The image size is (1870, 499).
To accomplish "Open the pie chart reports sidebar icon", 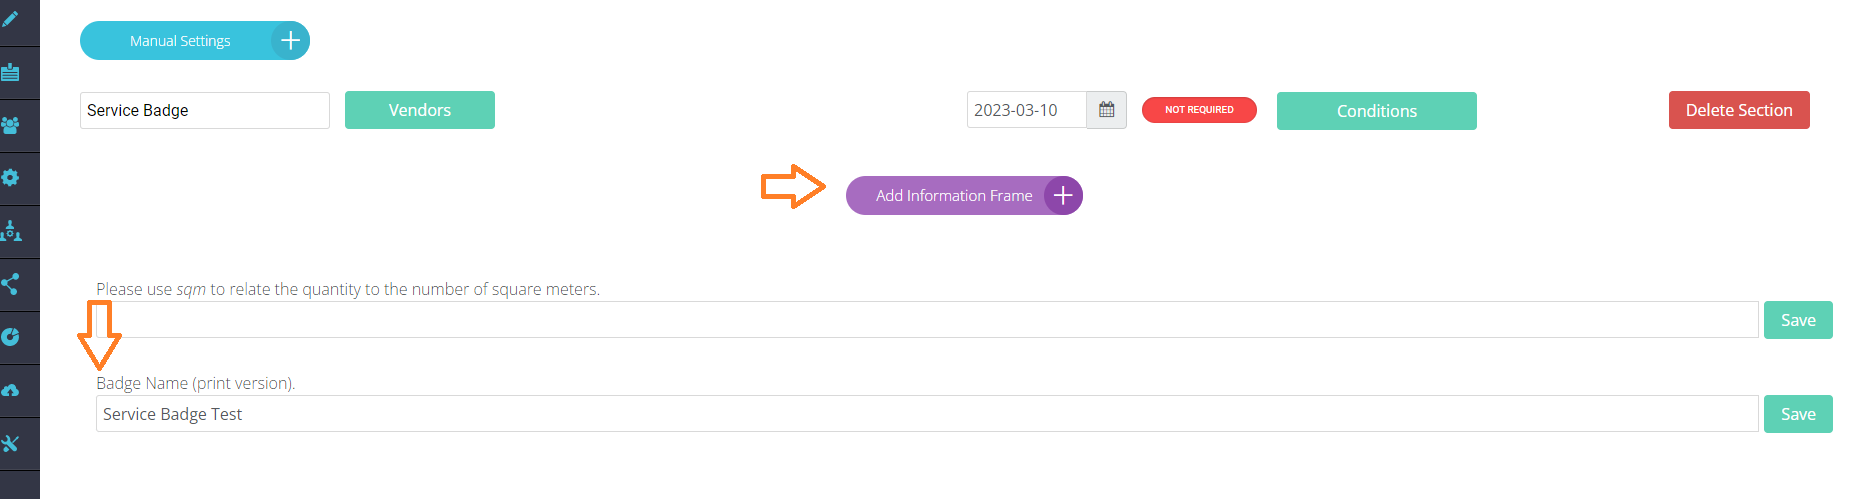I will tap(11, 337).
